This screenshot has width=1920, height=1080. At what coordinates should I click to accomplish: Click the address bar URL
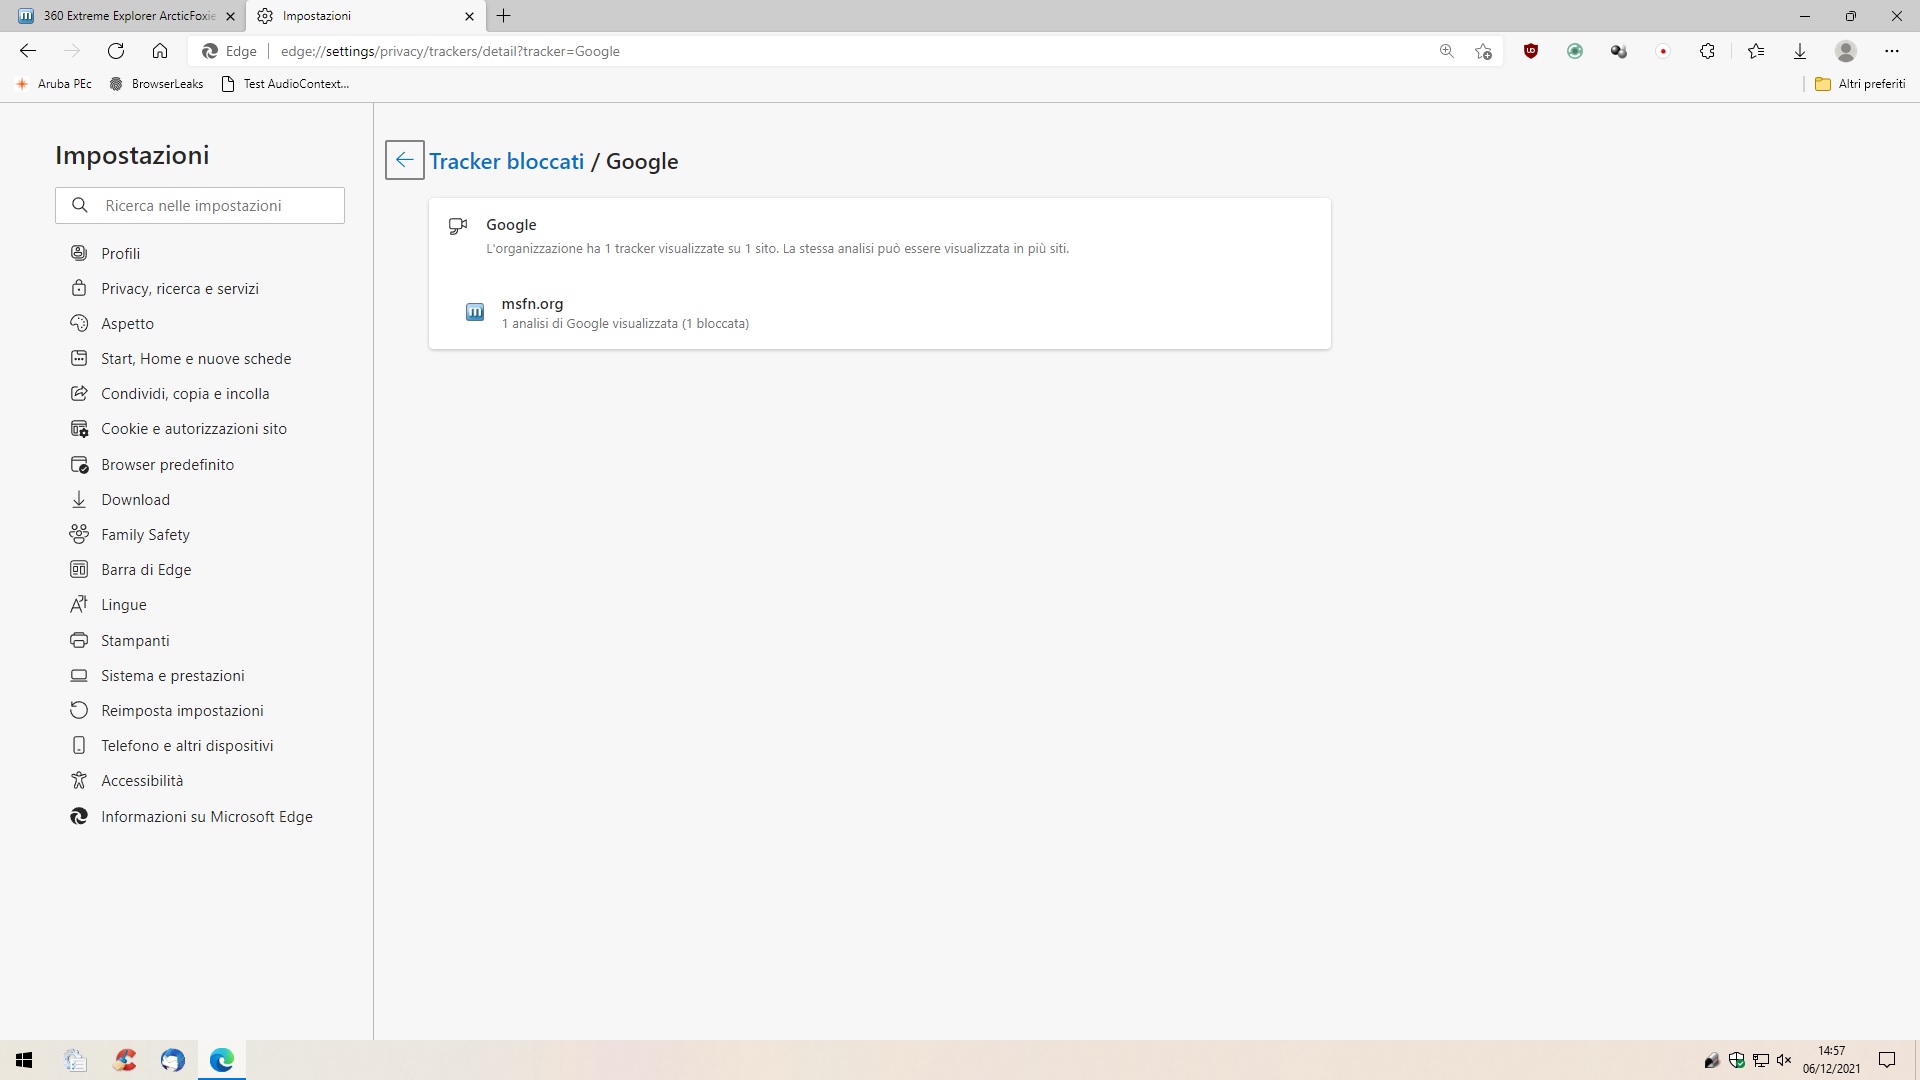450,51
